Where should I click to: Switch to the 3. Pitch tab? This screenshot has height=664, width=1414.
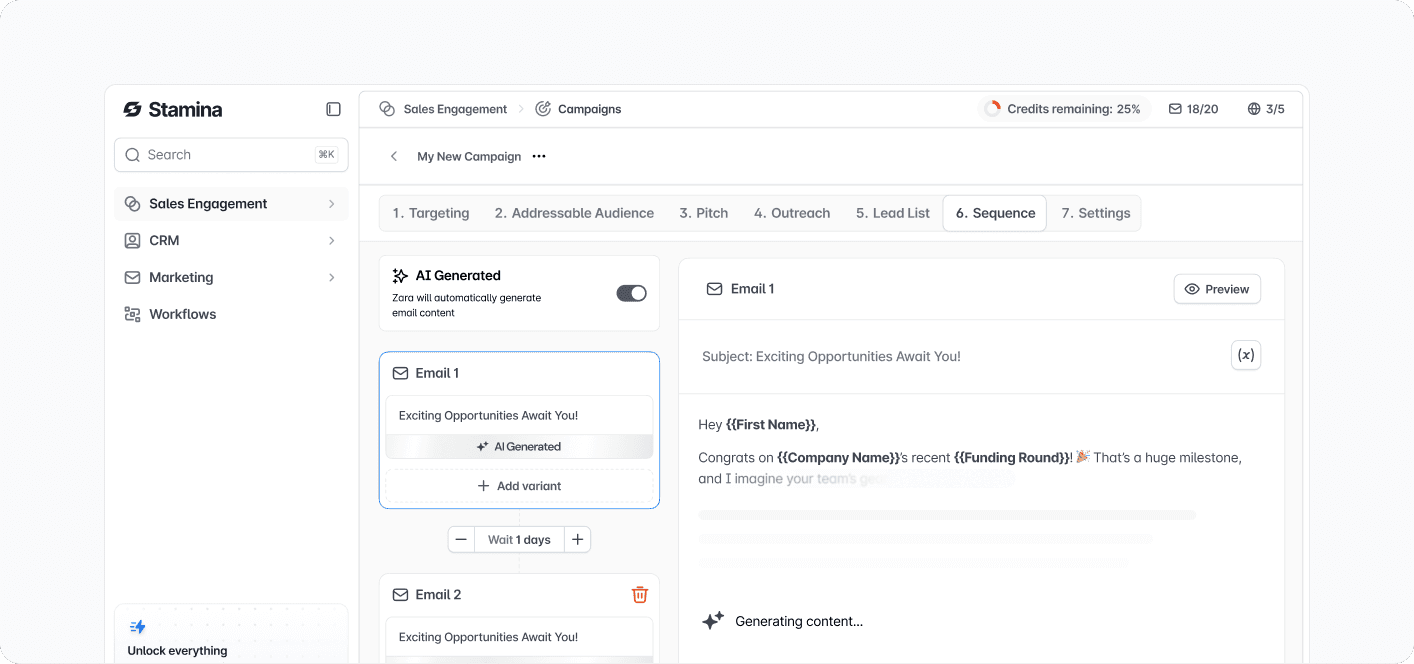[704, 214]
